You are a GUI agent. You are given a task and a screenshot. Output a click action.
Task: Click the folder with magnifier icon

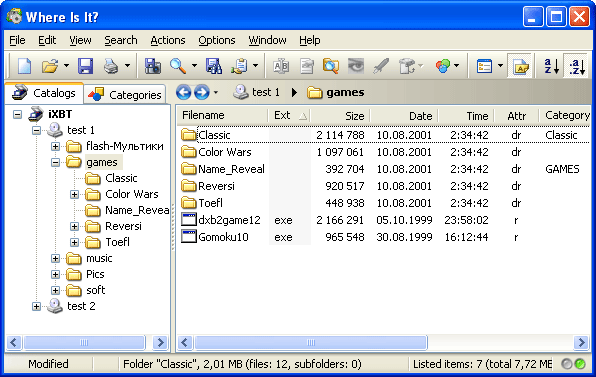click(331, 66)
